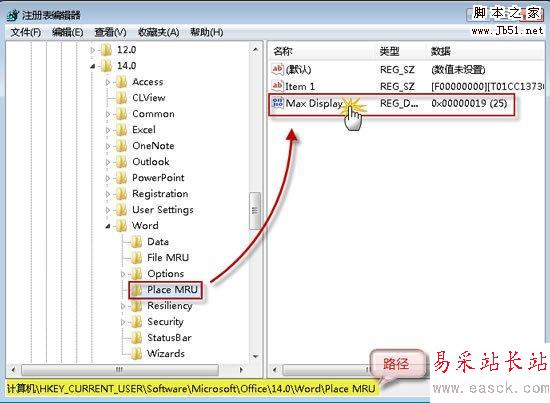Click the Place MRU folder icon
The height and width of the screenshot is (403, 550).
tap(136, 290)
